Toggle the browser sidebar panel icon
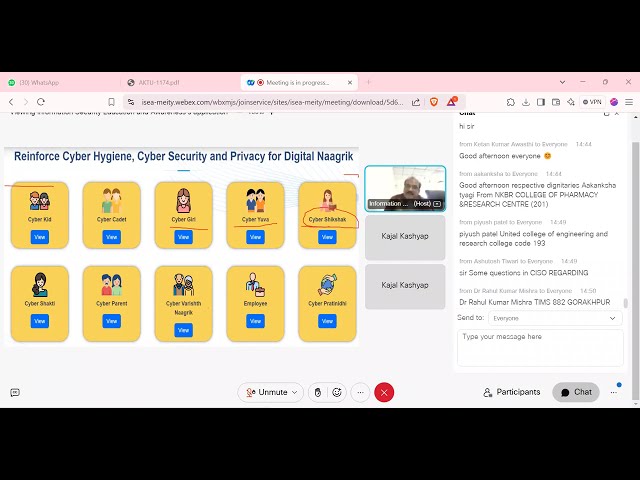Image resolution: width=640 pixels, height=480 pixels. 541,102
